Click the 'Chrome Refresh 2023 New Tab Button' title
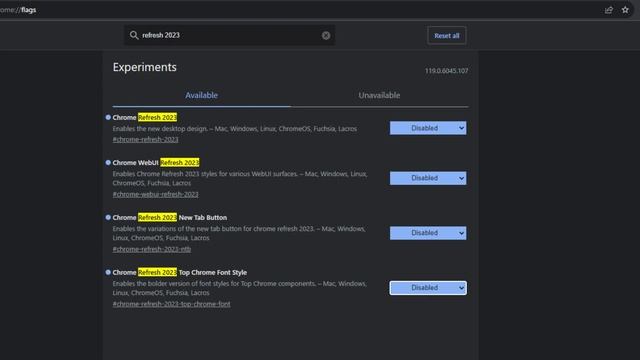640x360 pixels. click(170, 218)
